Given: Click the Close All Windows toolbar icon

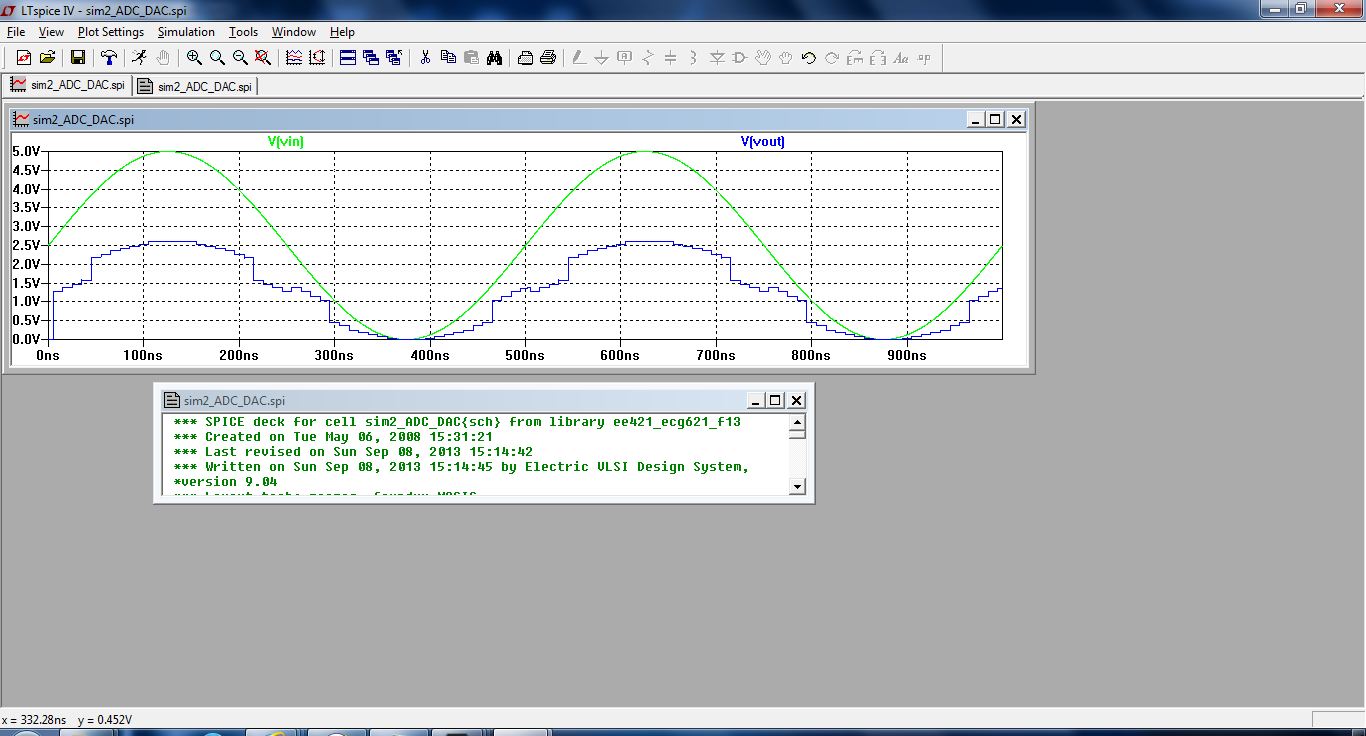Looking at the screenshot, I should pyautogui.click(x=394, y=58).
